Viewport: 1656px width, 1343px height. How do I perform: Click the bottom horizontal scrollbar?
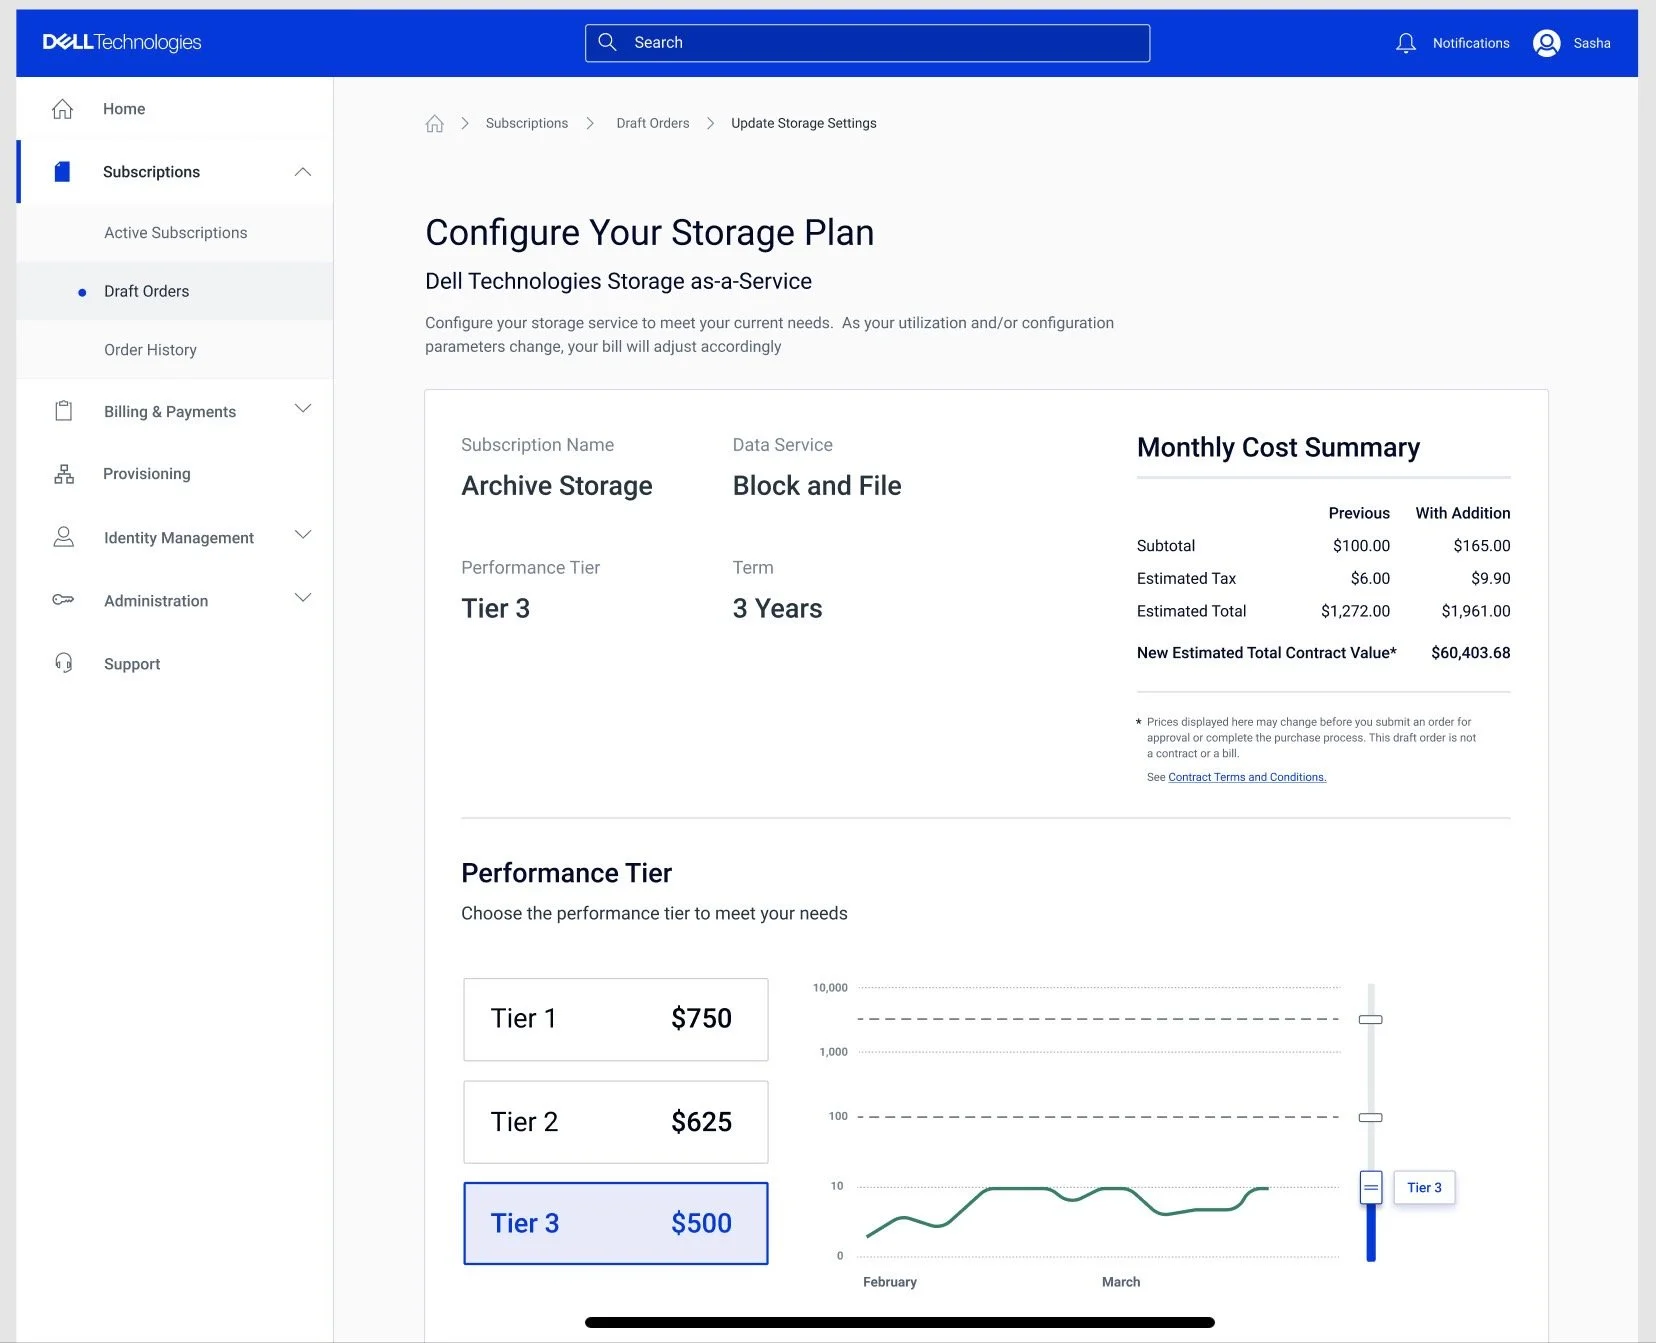coord(899,1322)
